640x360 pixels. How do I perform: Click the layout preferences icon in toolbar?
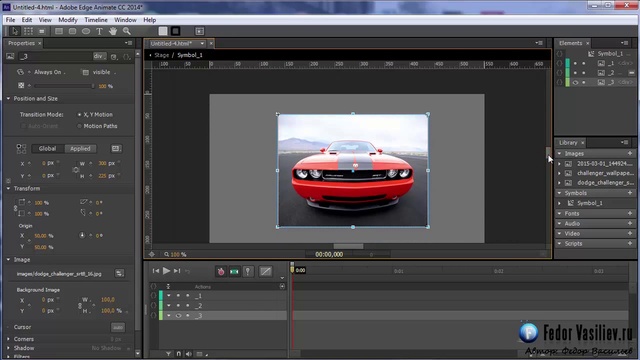tap(200, 31)
